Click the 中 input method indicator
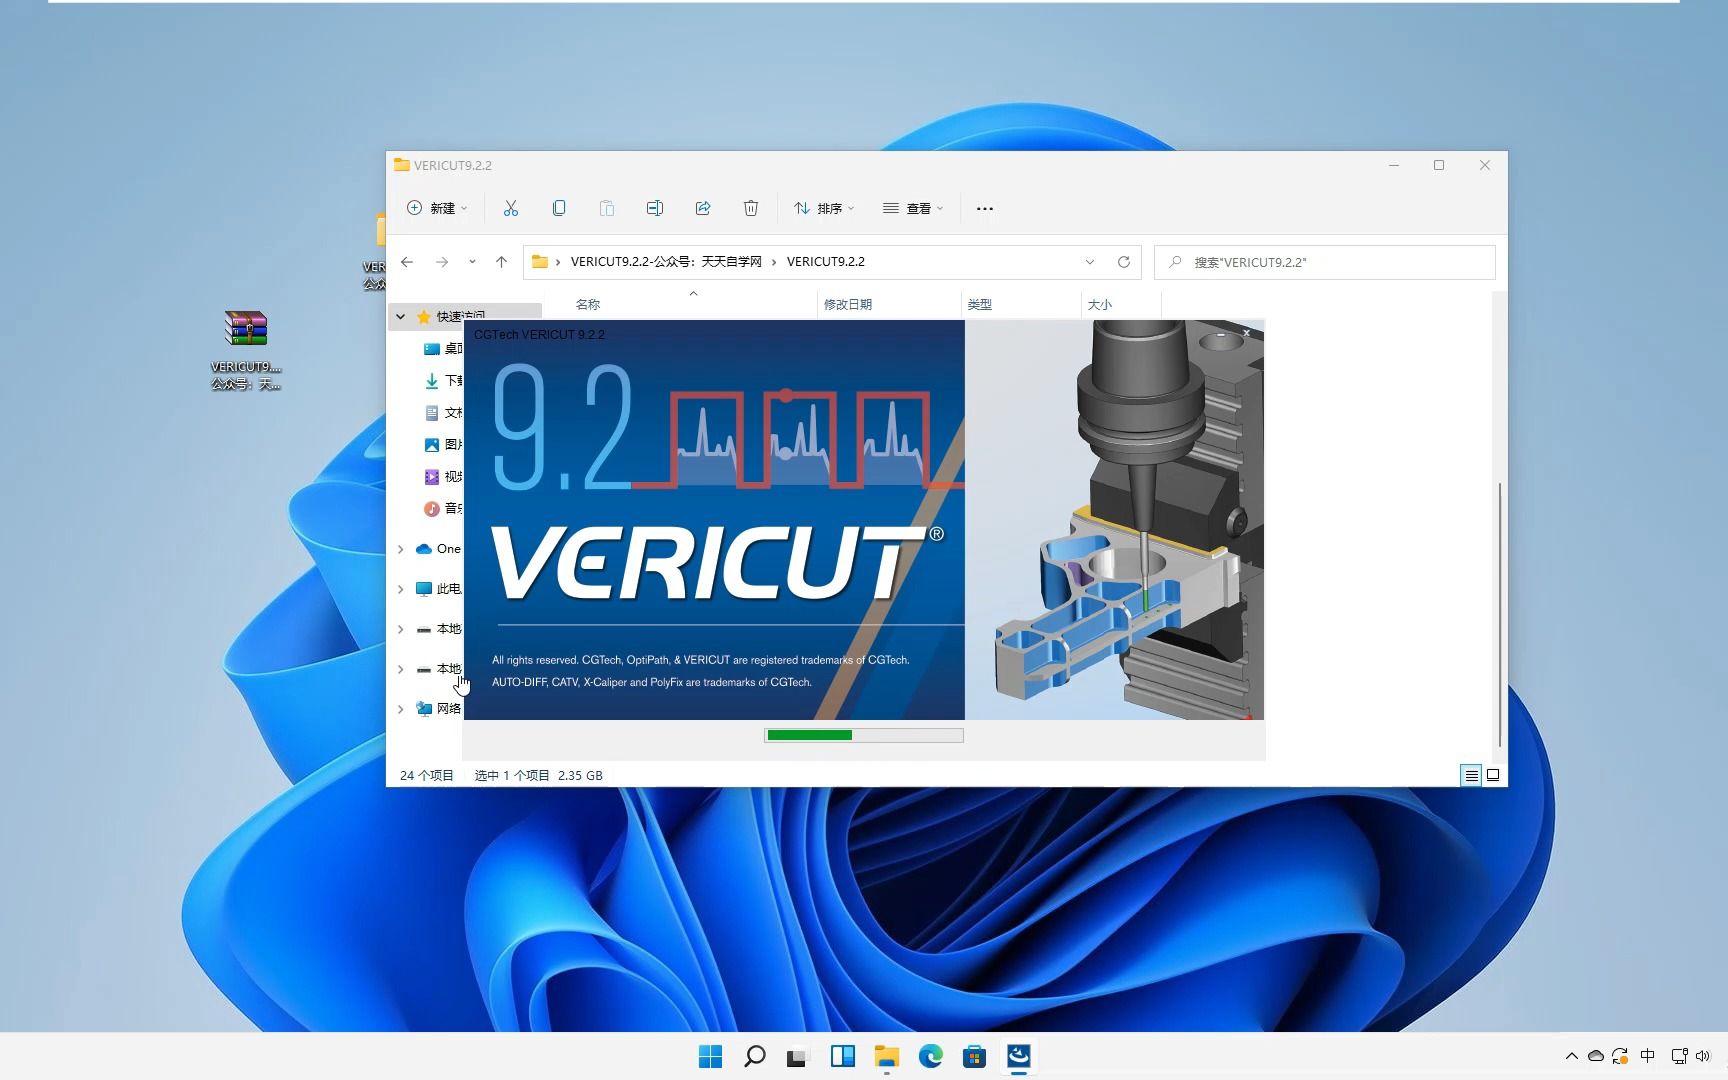This screenshot has width=1728, height=1080. coord(1648,1056)
